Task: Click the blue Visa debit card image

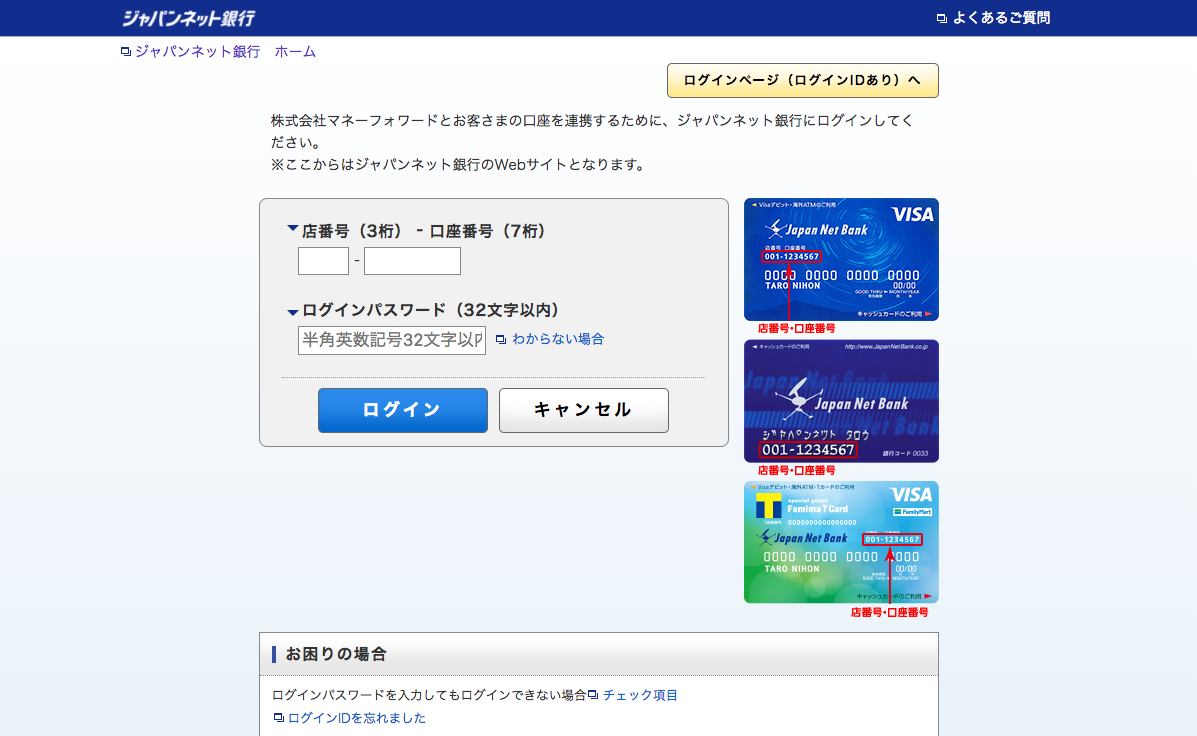Action: pyautogui.click(x=841, y=260)
